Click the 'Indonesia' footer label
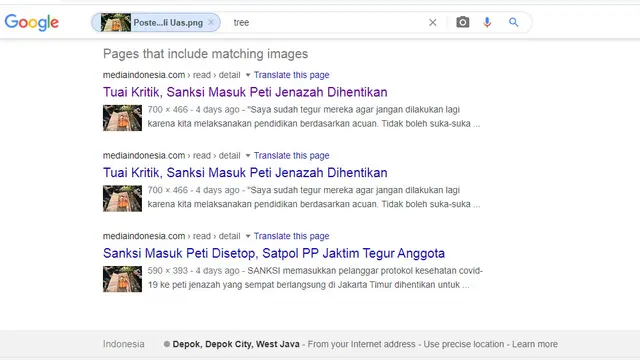Image resolution: width=640 pixels, height=360 pixels. click(124, 344)
